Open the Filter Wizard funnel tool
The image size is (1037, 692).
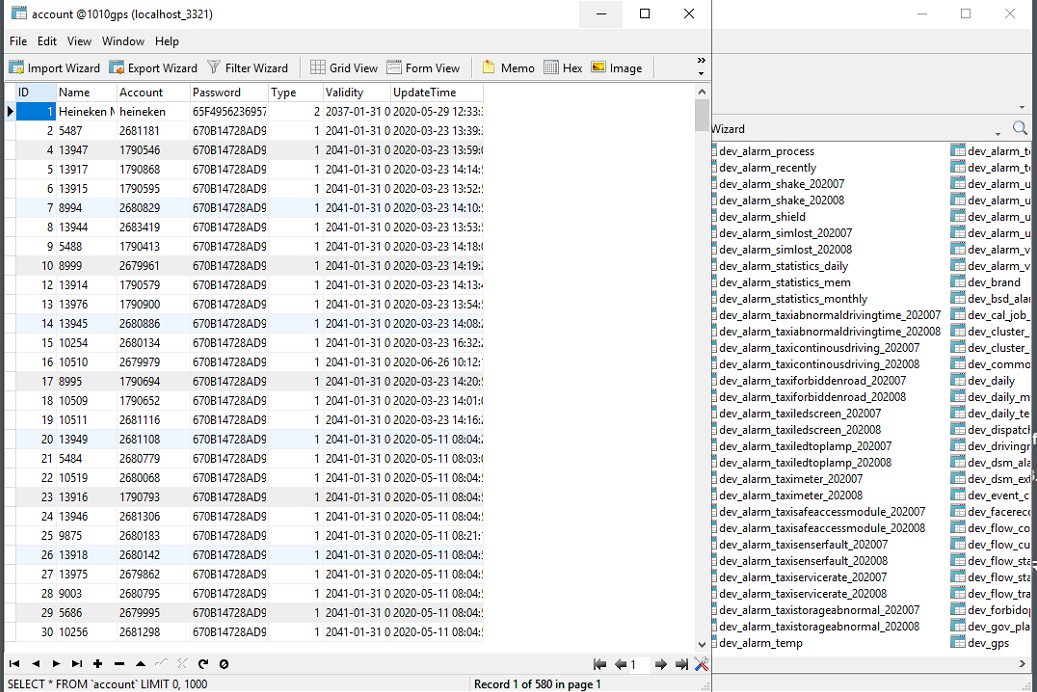248,67
